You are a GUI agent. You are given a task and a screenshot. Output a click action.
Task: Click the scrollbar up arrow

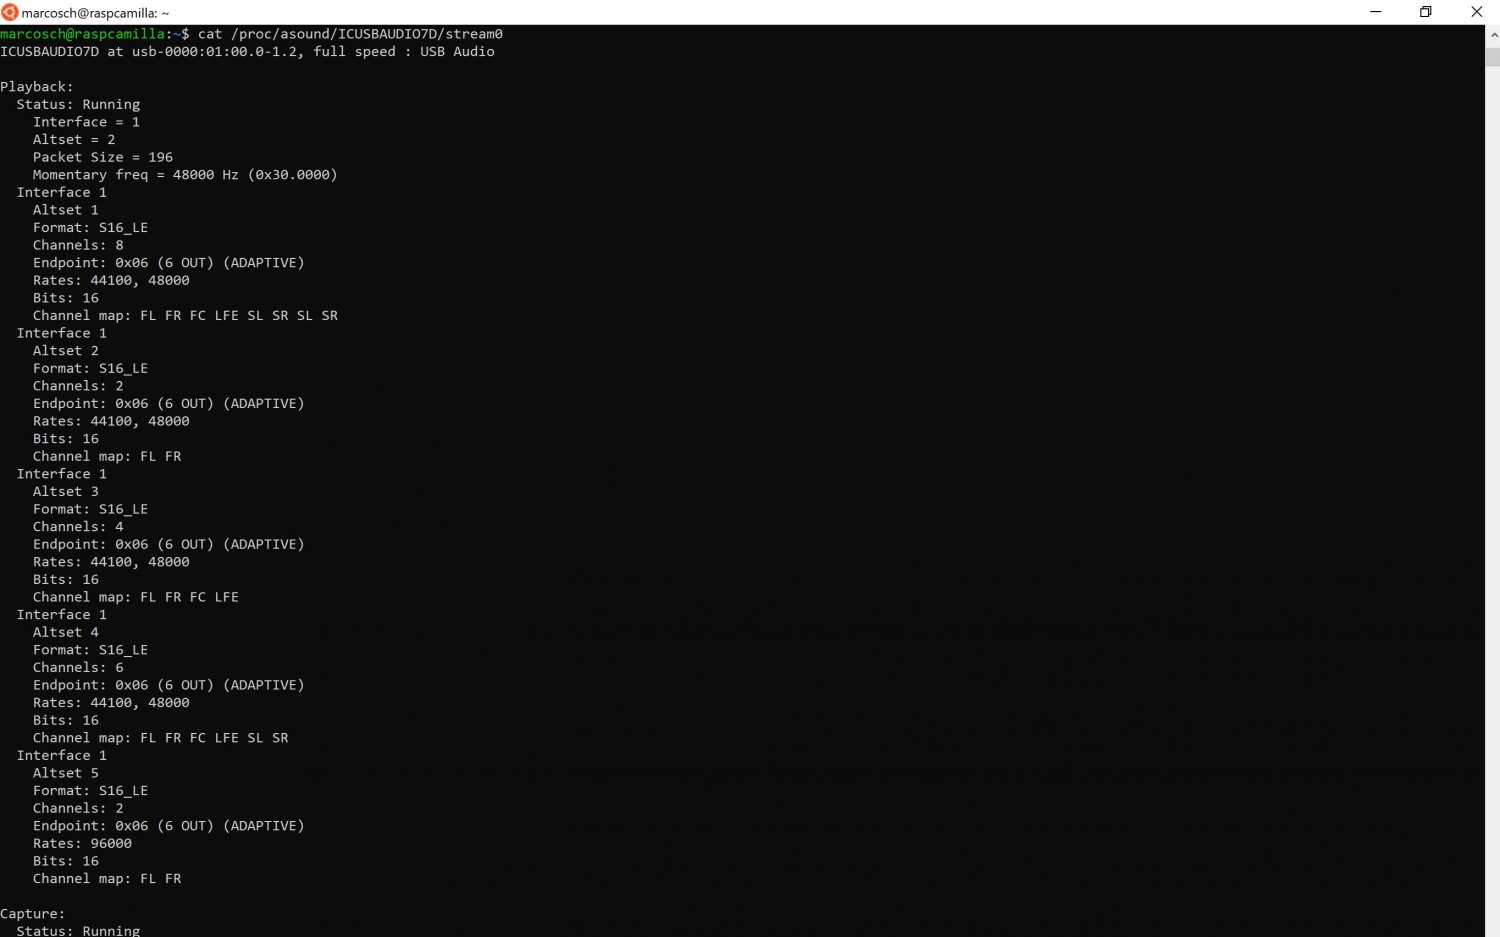(1493, 34)
